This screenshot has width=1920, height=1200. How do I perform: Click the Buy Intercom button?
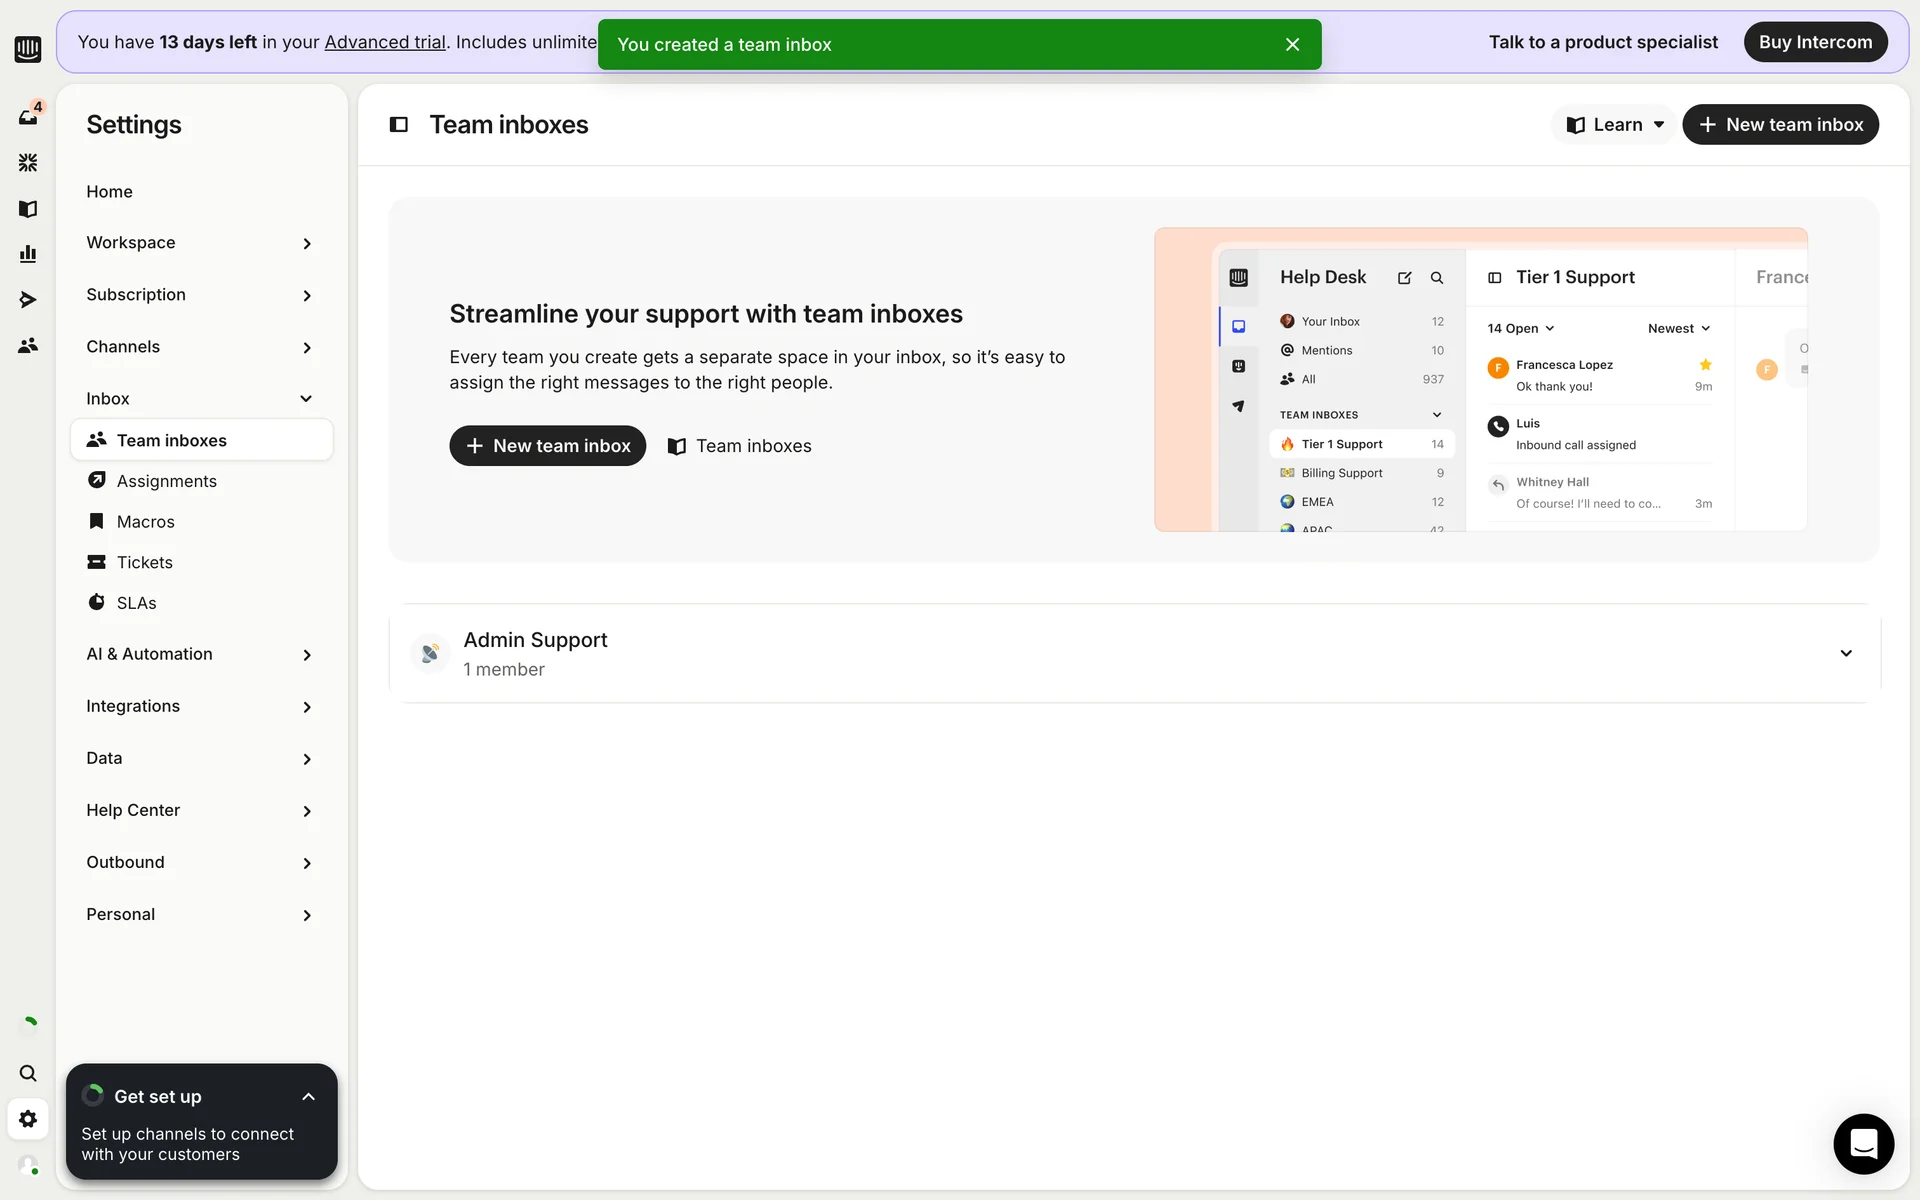click(1814, 42)
